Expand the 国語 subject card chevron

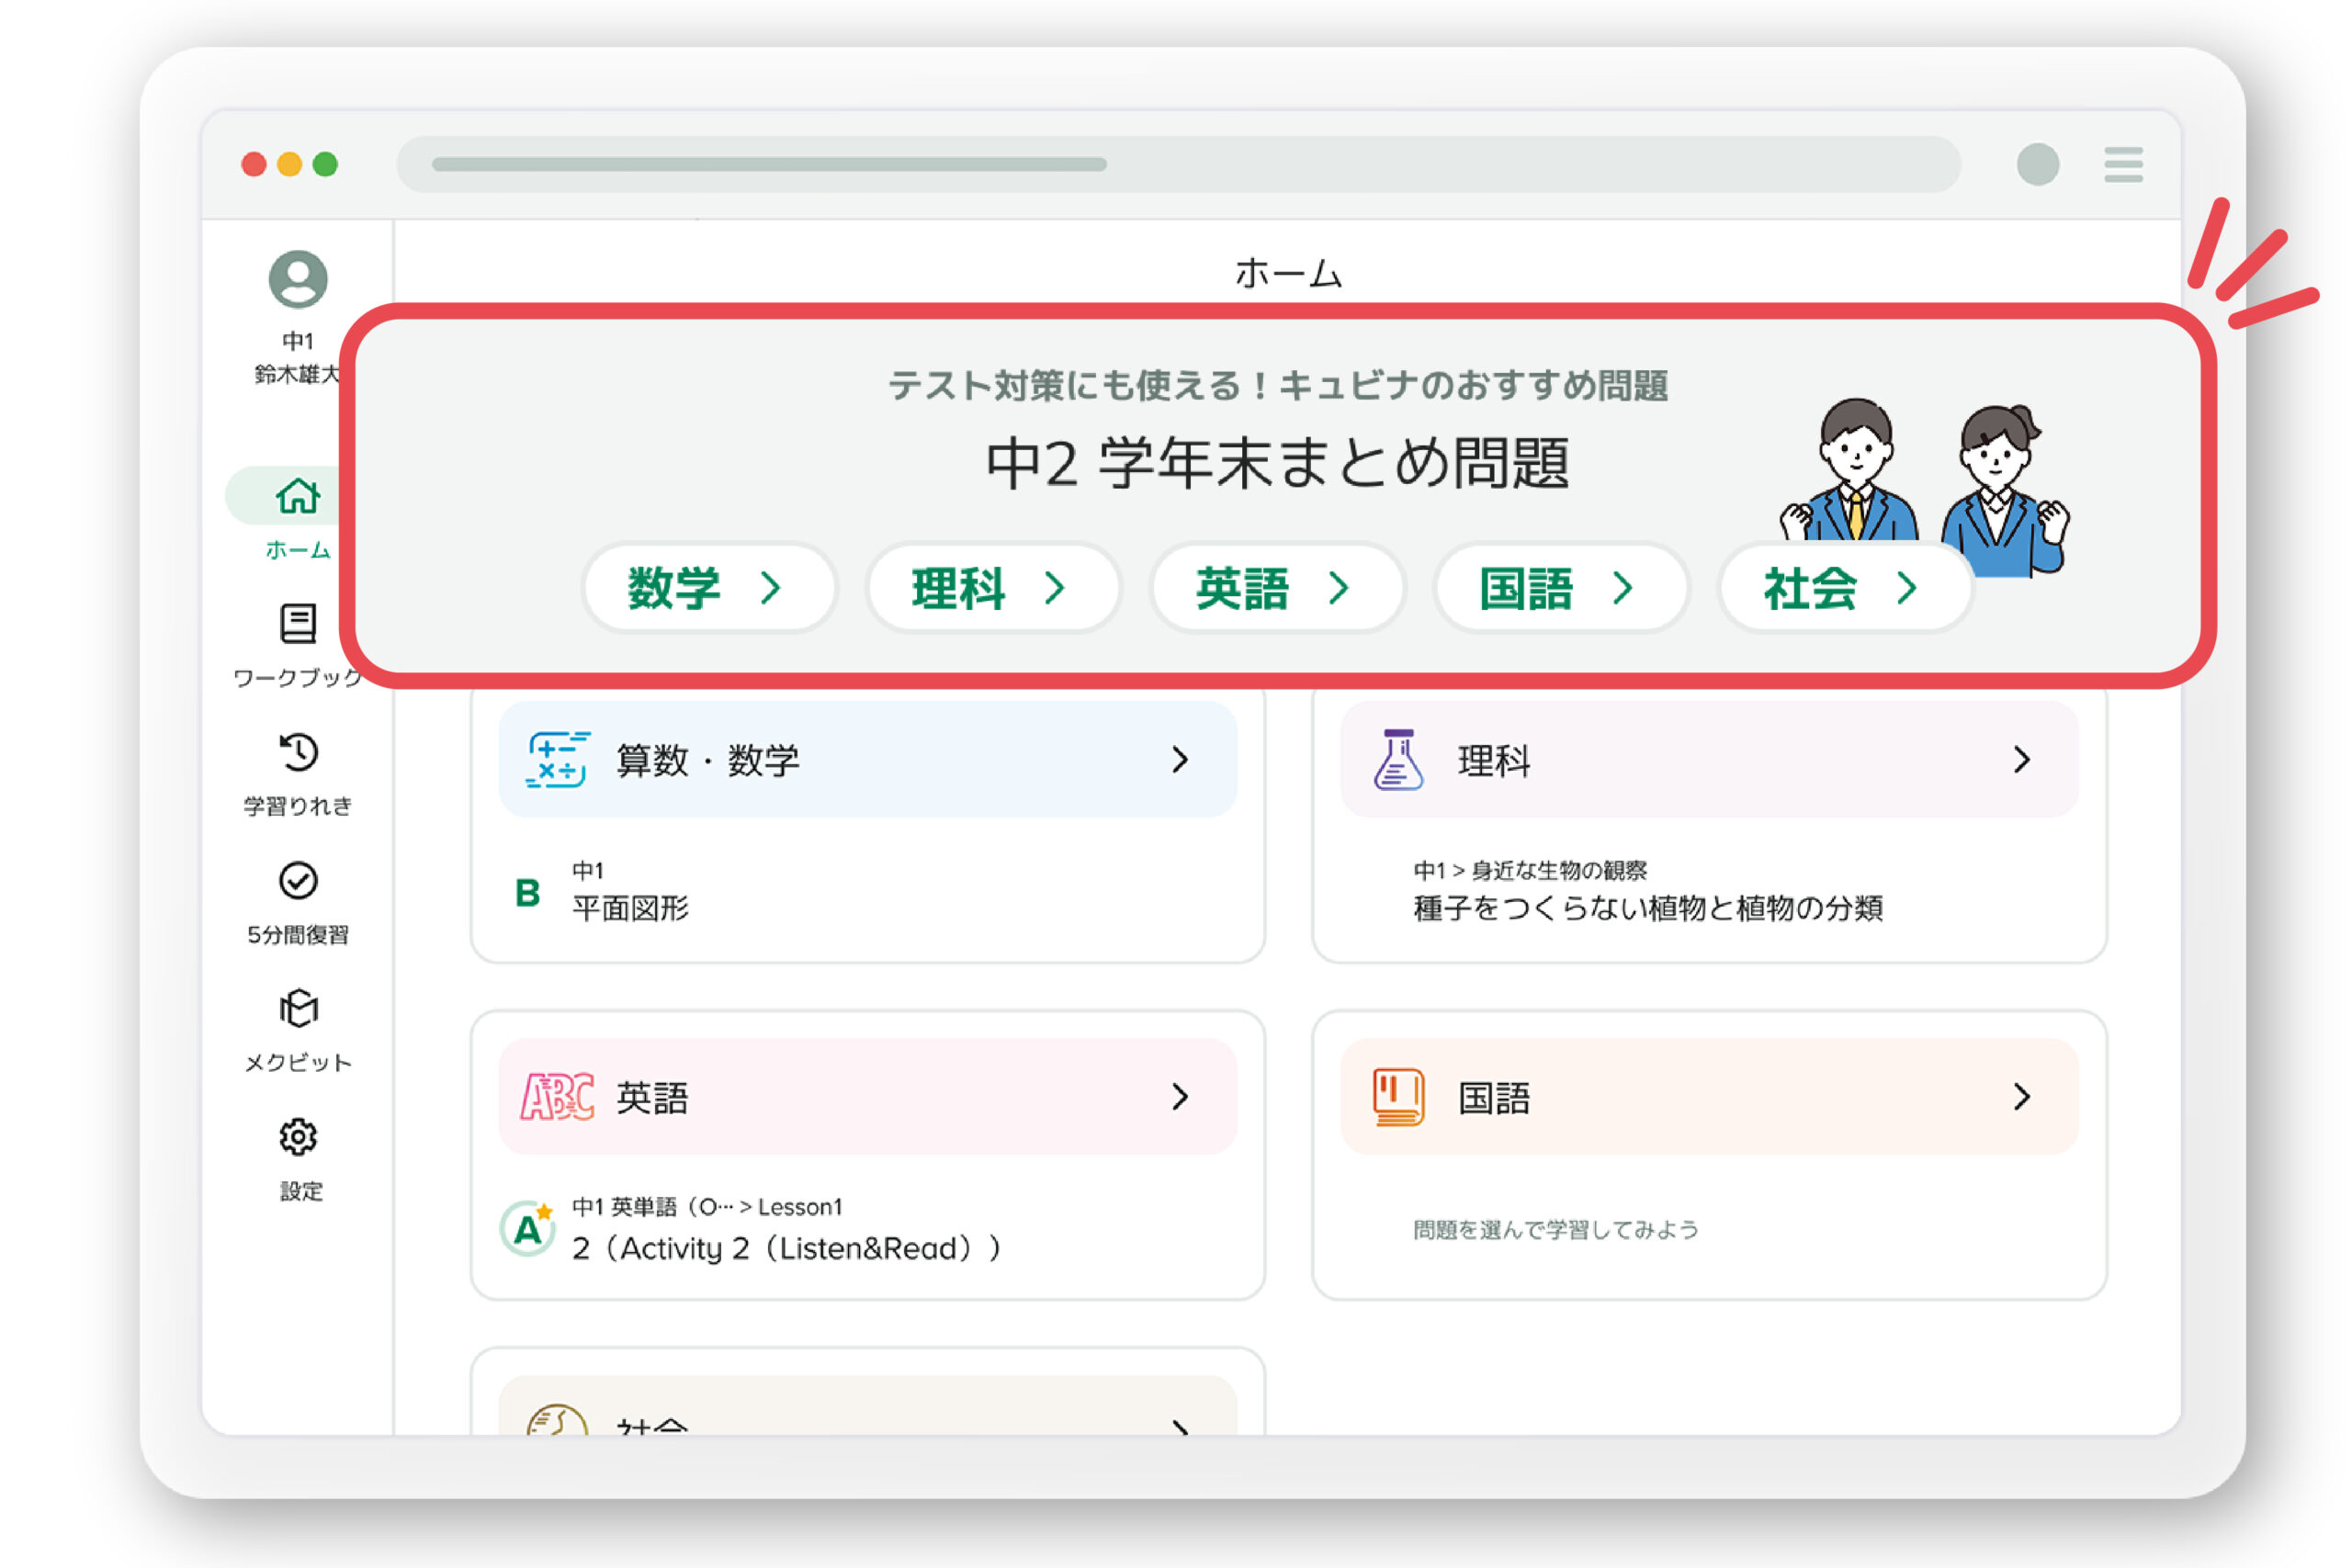point(2021,1097)
